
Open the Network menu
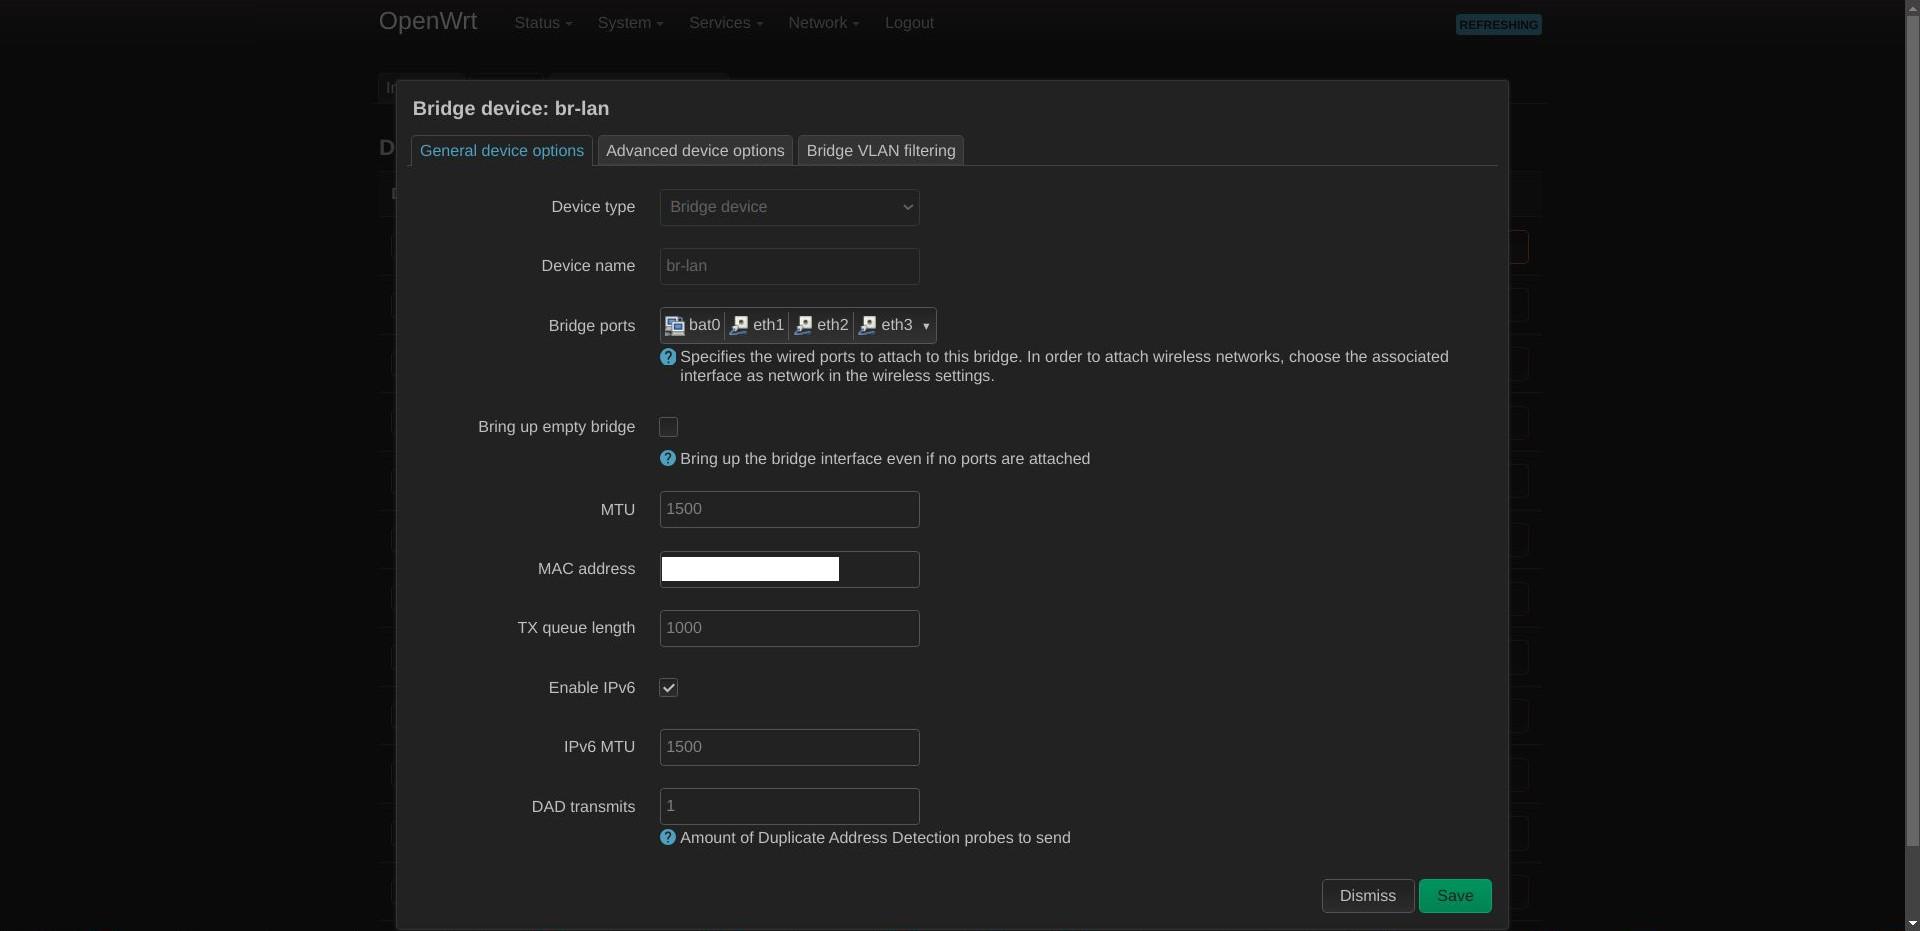pyautogui.click(x=824, y=23)
